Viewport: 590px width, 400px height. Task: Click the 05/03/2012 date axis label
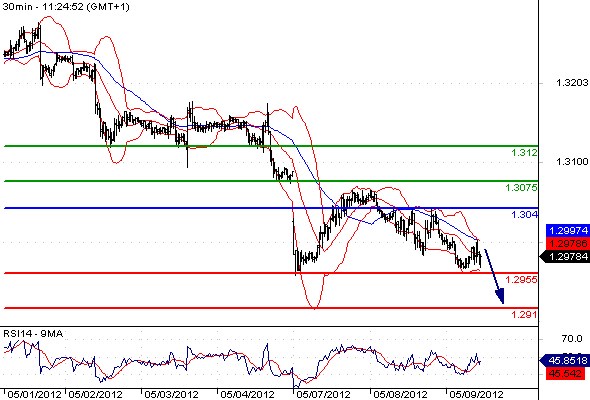point(172,394)
